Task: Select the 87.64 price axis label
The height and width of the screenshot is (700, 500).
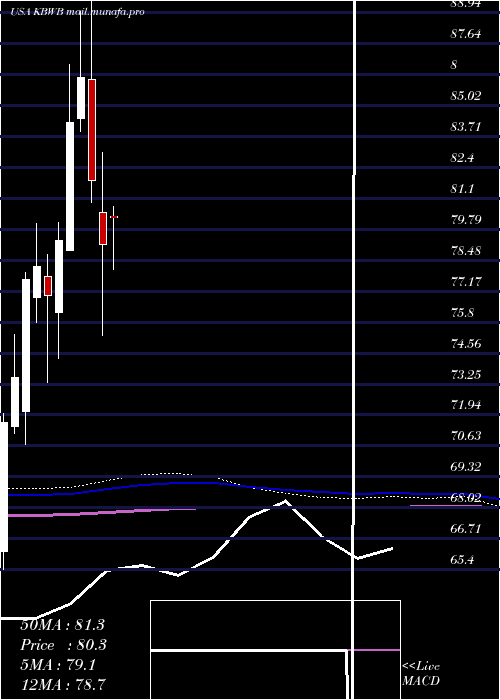Action: click(466, 33)
